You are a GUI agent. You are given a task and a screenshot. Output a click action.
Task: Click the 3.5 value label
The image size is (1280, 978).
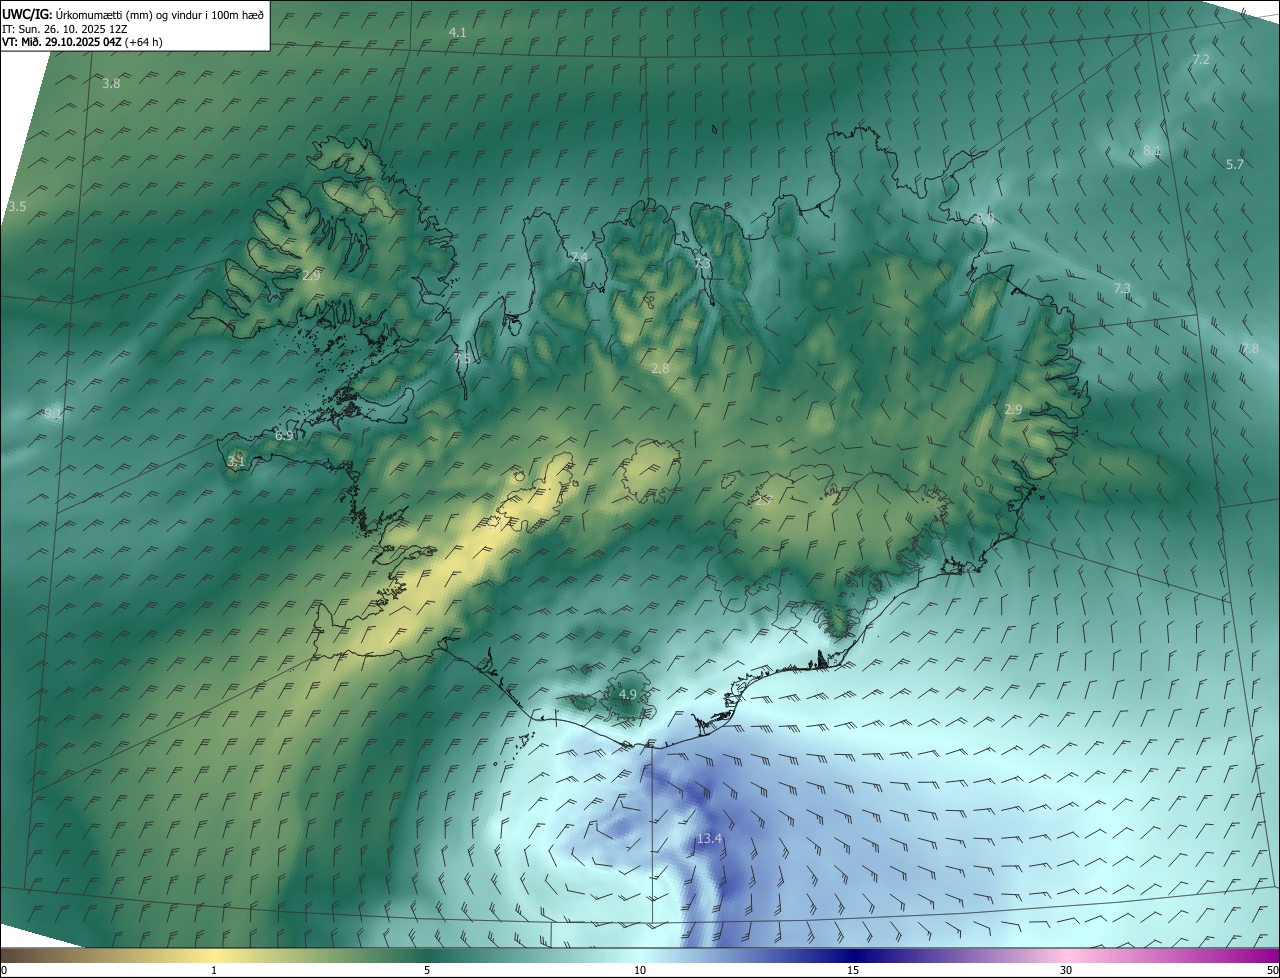pos(17,207)
